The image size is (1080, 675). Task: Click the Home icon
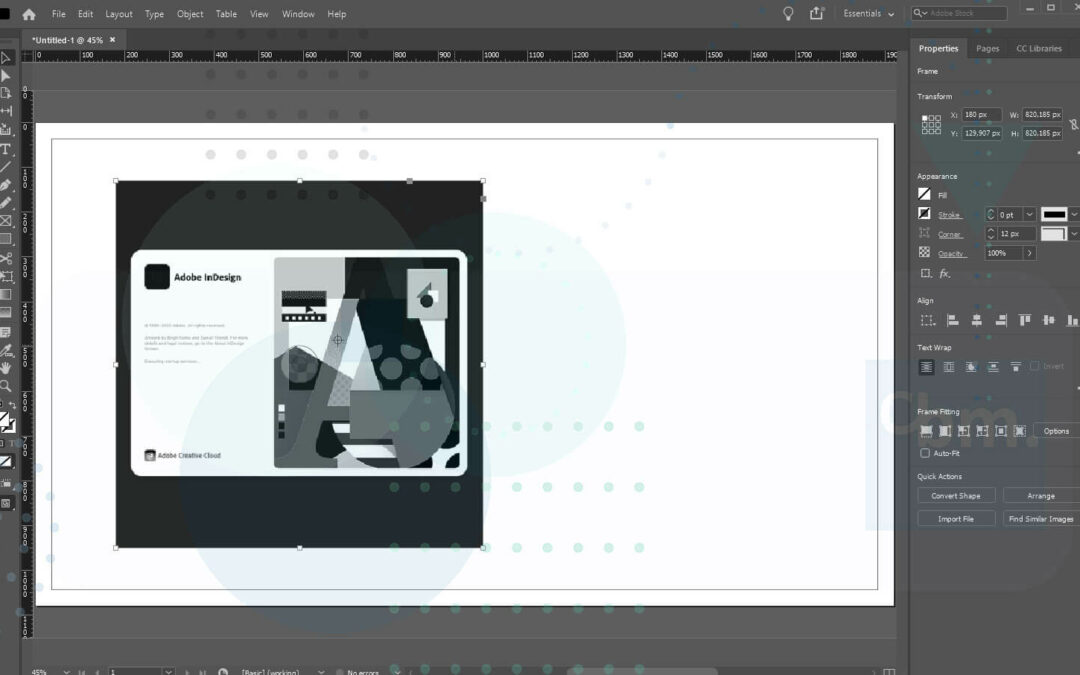tap(29, 14)
